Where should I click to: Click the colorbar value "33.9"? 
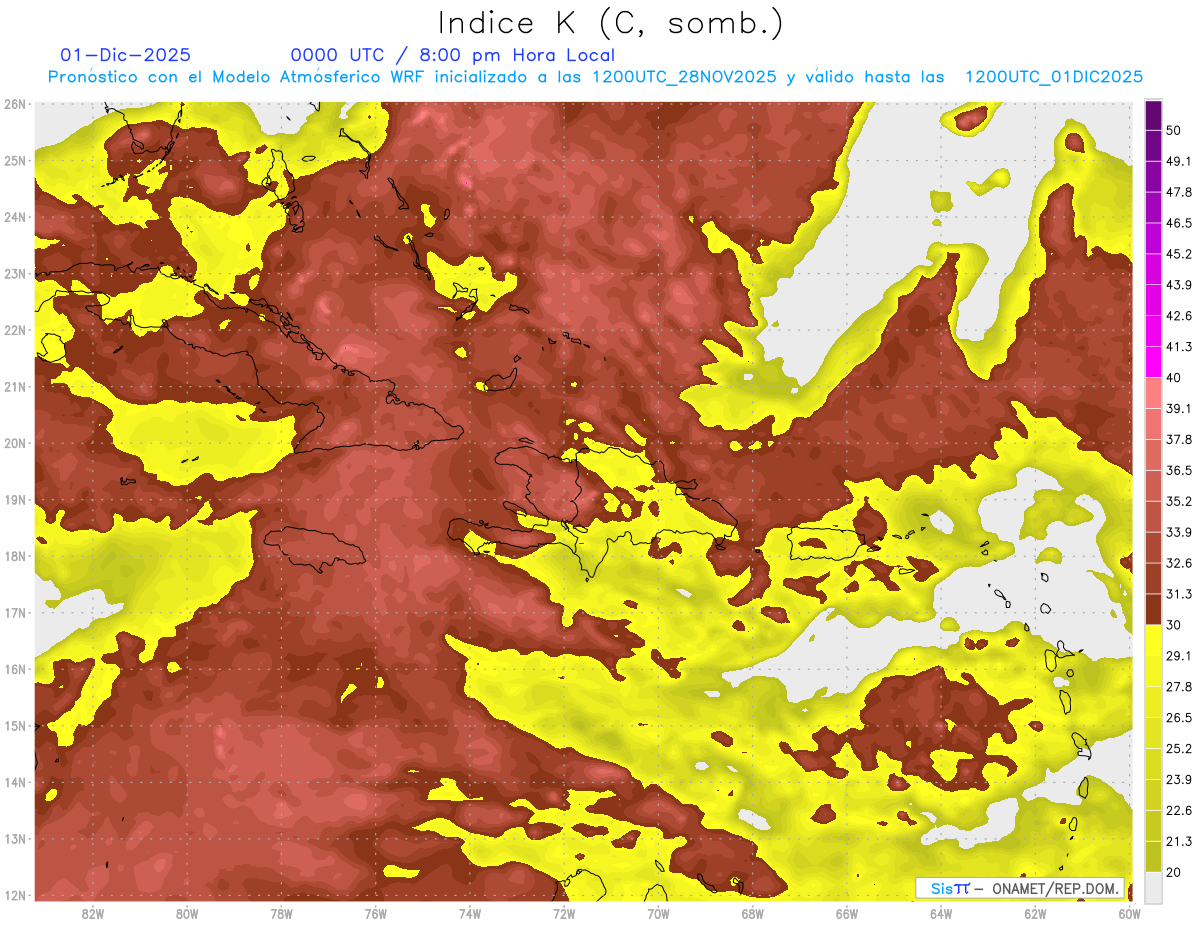tap(1179, 532)
